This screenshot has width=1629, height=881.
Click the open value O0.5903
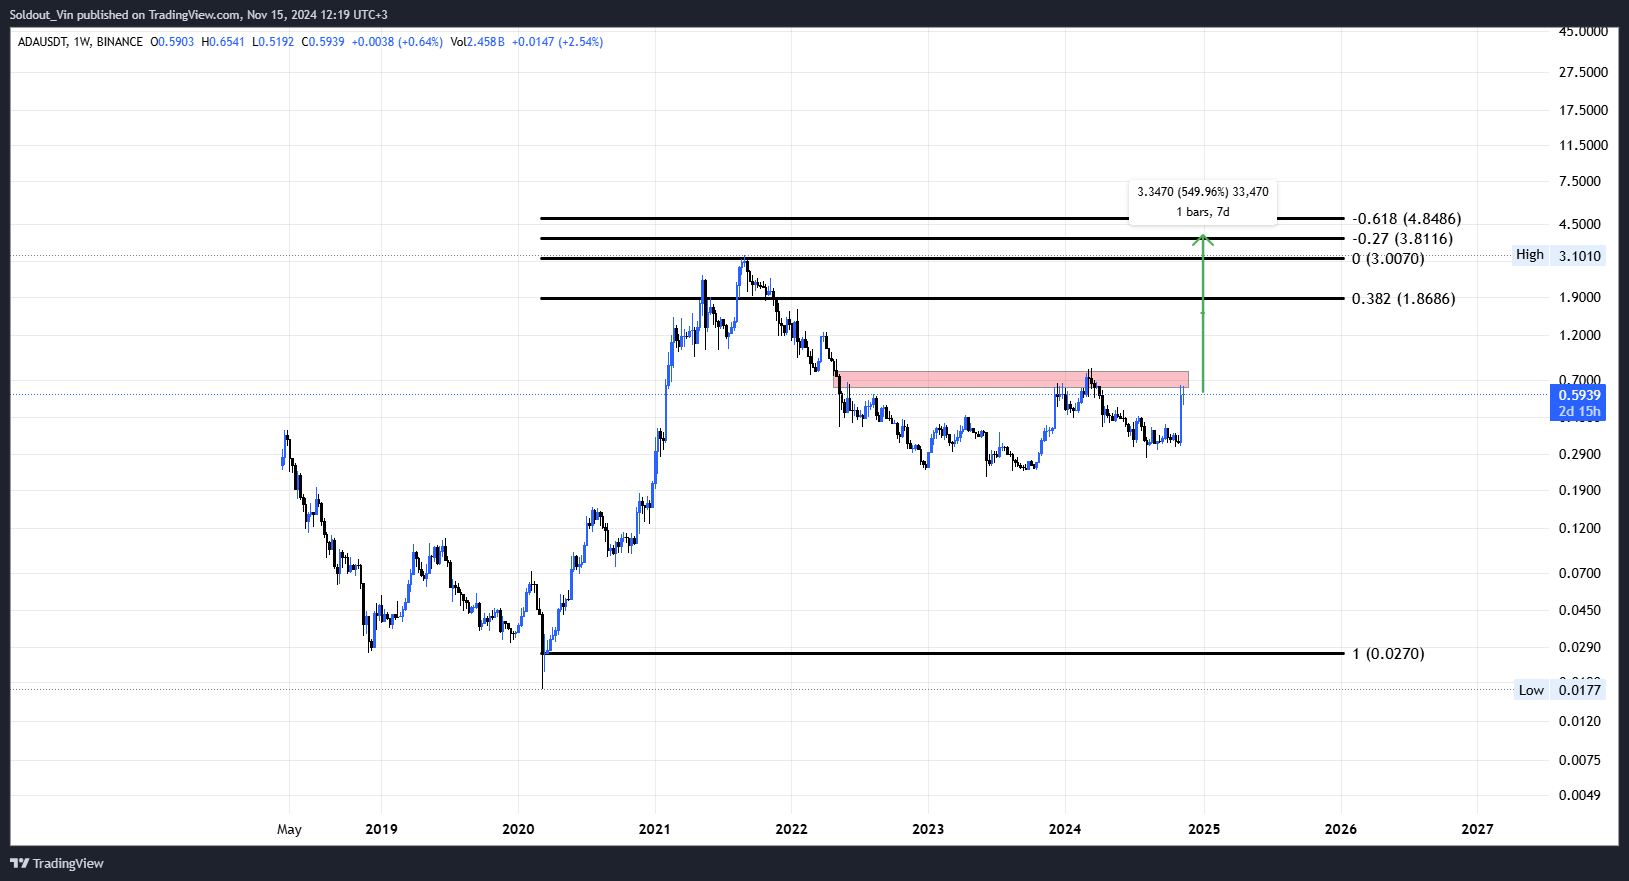coord(172,42)
